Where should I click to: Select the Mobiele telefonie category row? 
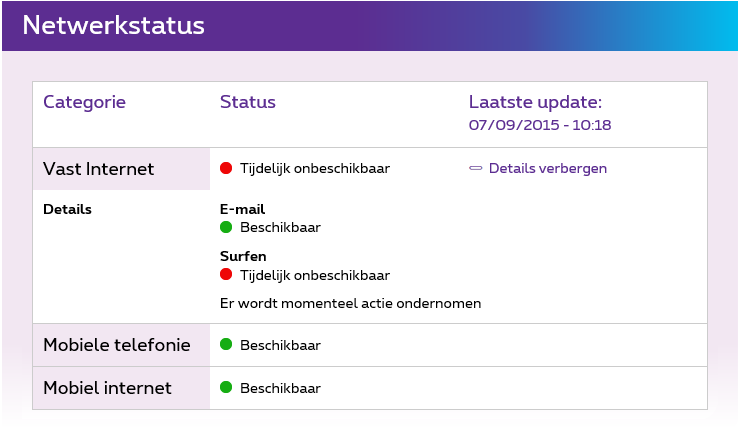coord(117,345)
